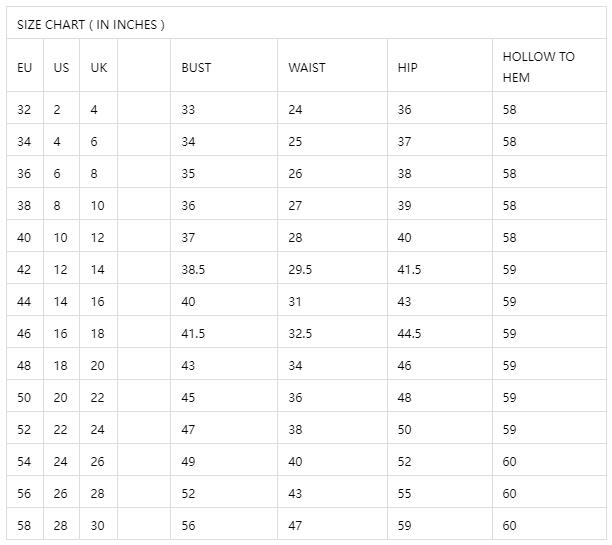Click the HIP column header
This screenshot has width=612, height=545.
[x=407, y=68]
